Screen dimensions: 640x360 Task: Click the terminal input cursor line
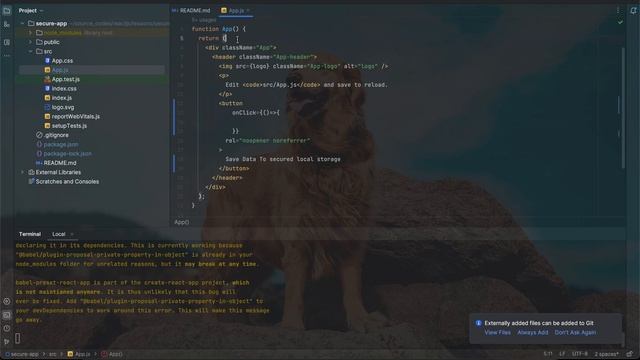pos(18,338)
